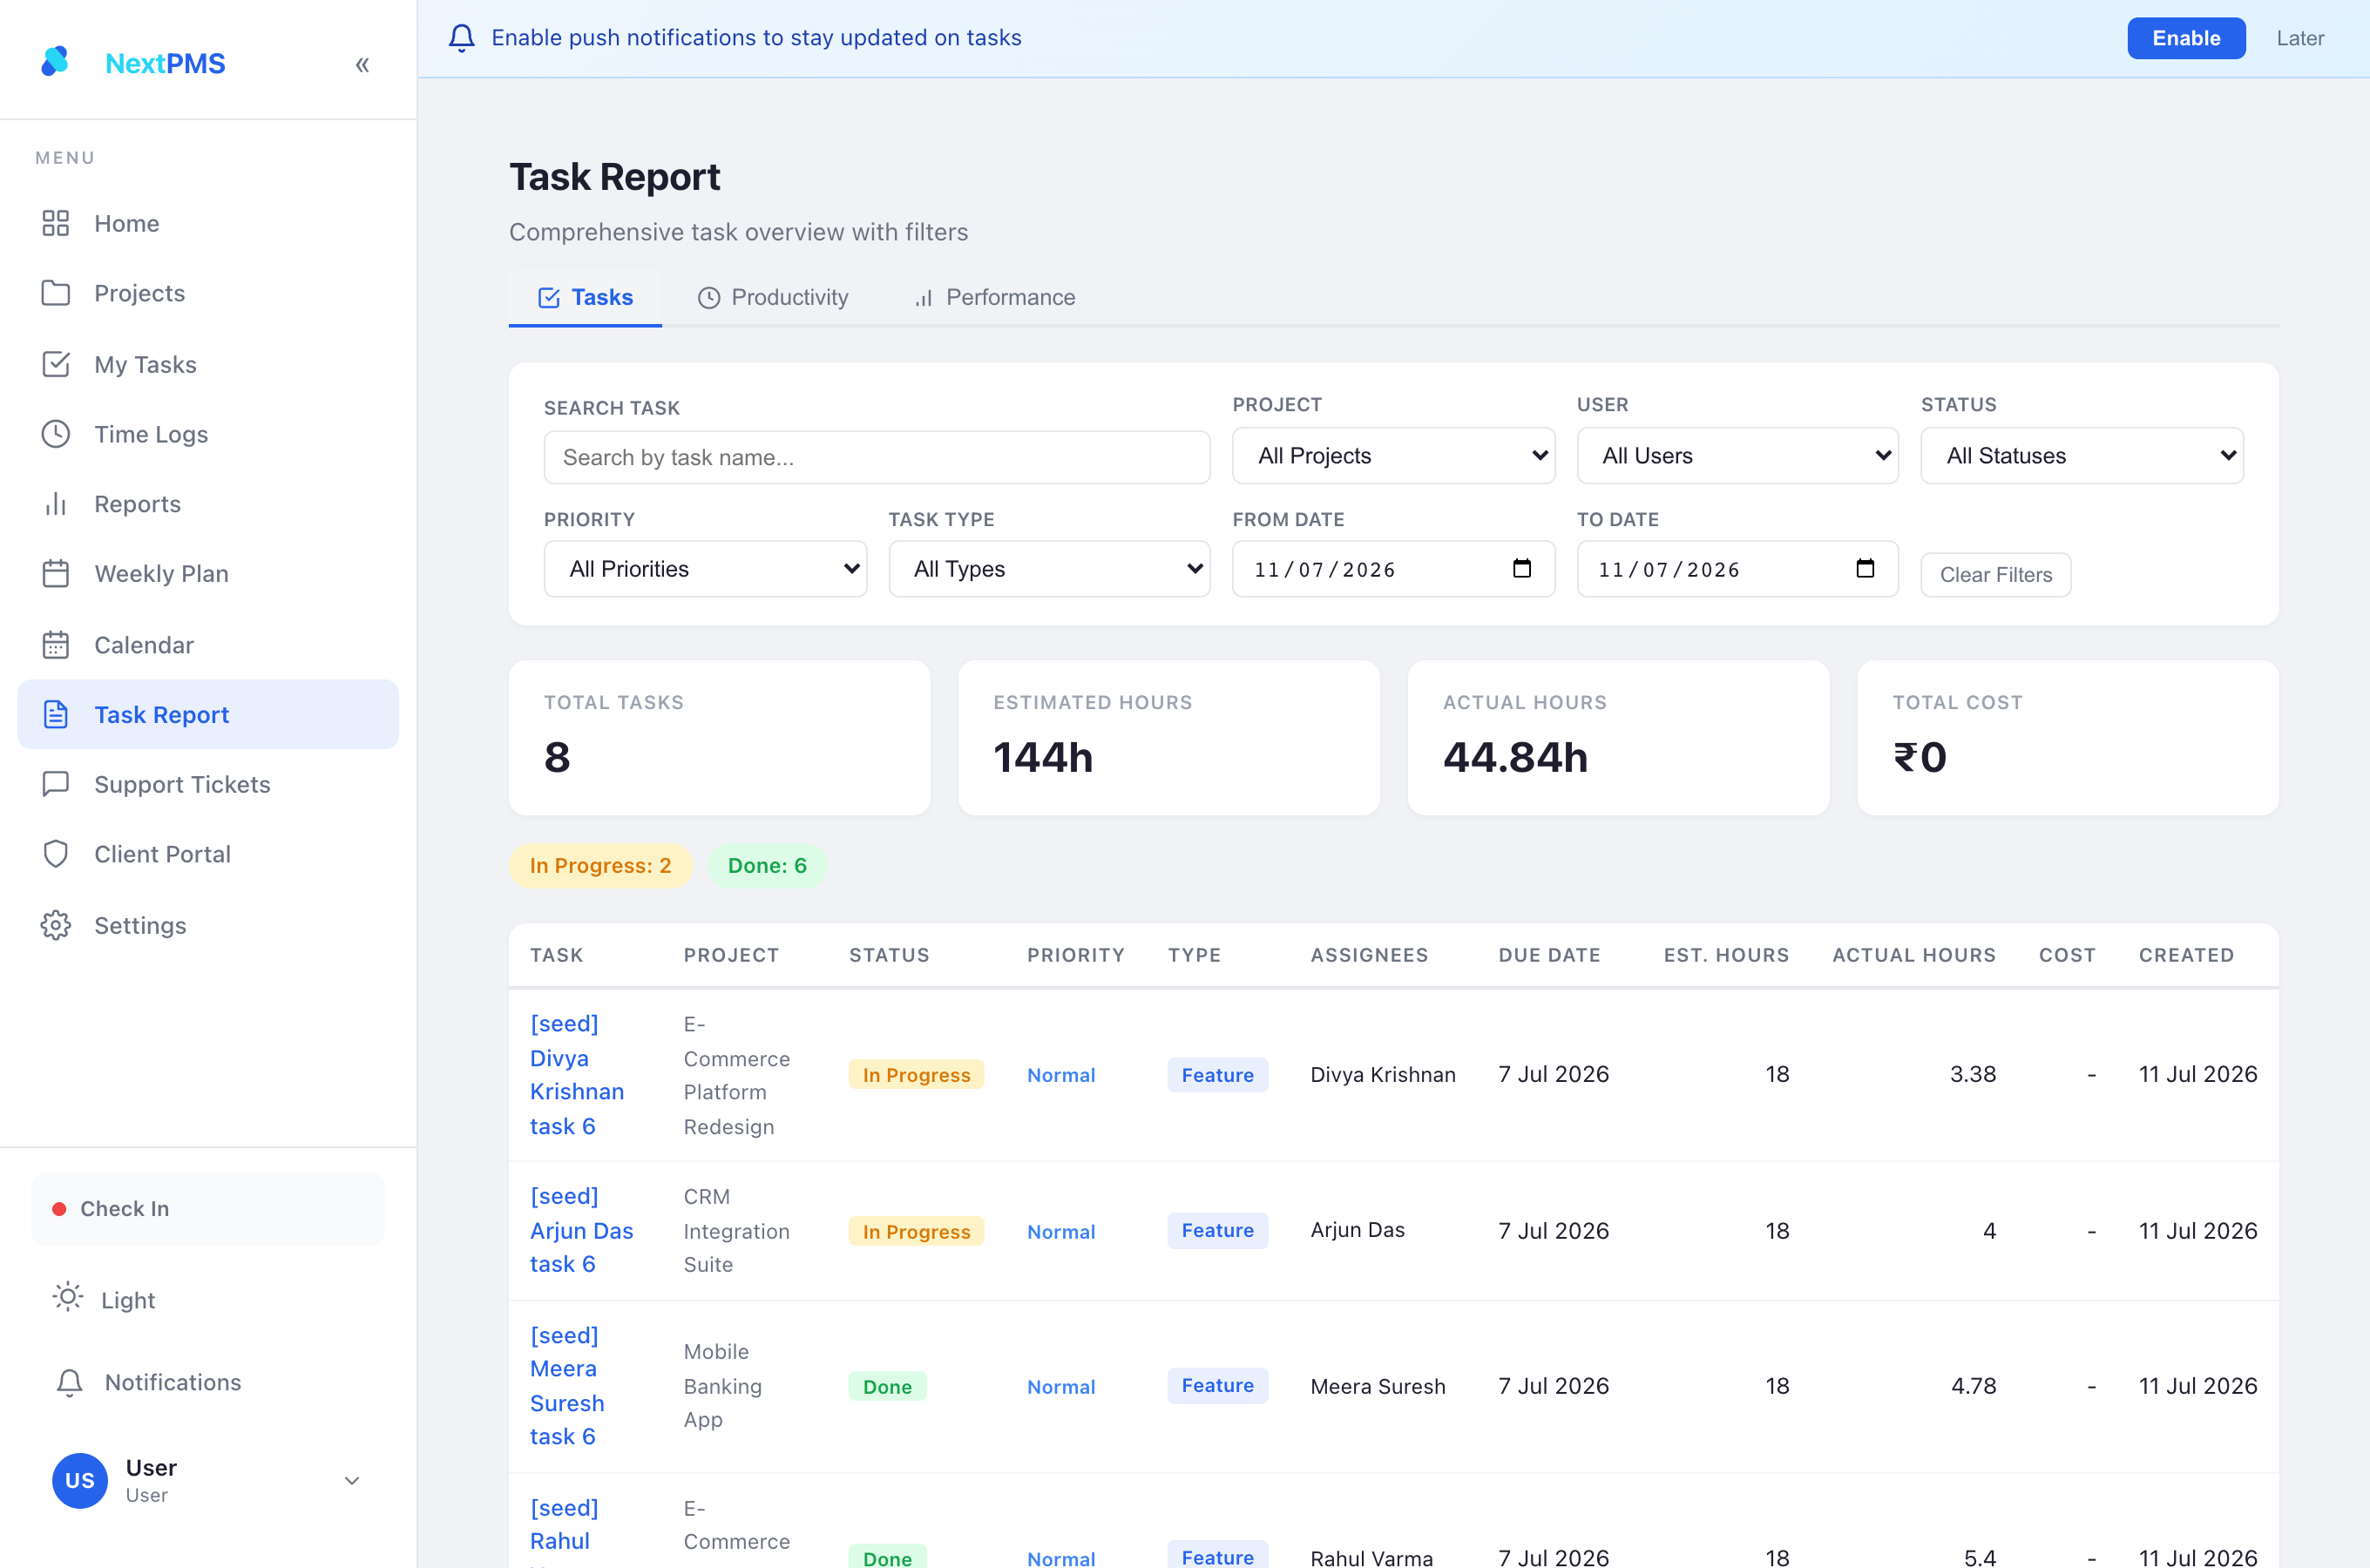Viewport: 2370px width, 1568px height.
Task: Open the Arjun Das task 6 link
Action: click(582, 1230)
